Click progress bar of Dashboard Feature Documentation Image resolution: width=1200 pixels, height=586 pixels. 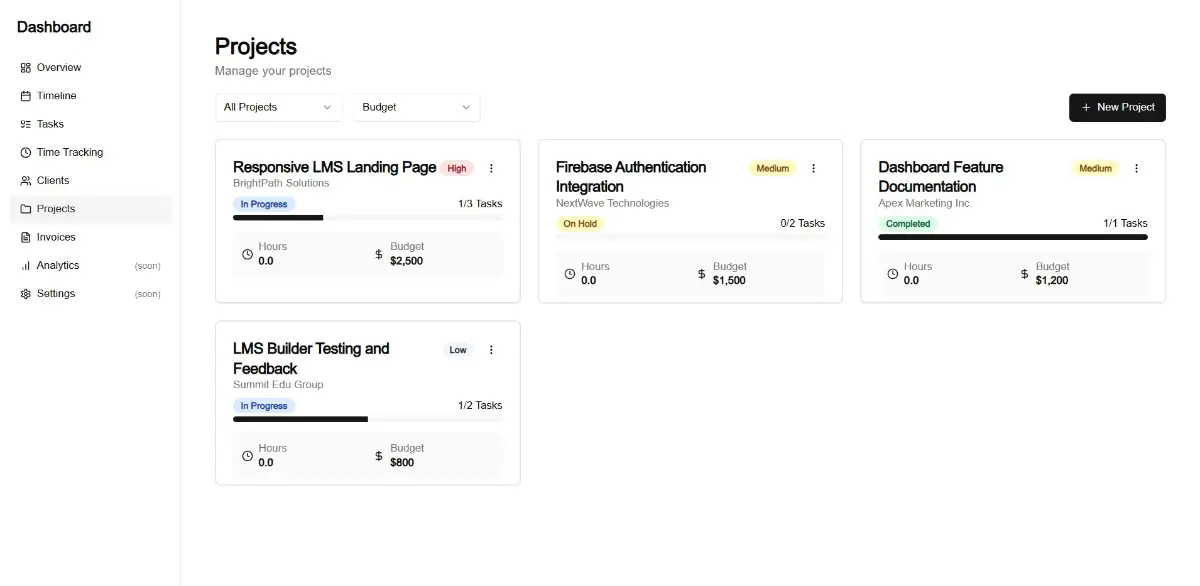pyautogui.click(x=1012, y=237)
